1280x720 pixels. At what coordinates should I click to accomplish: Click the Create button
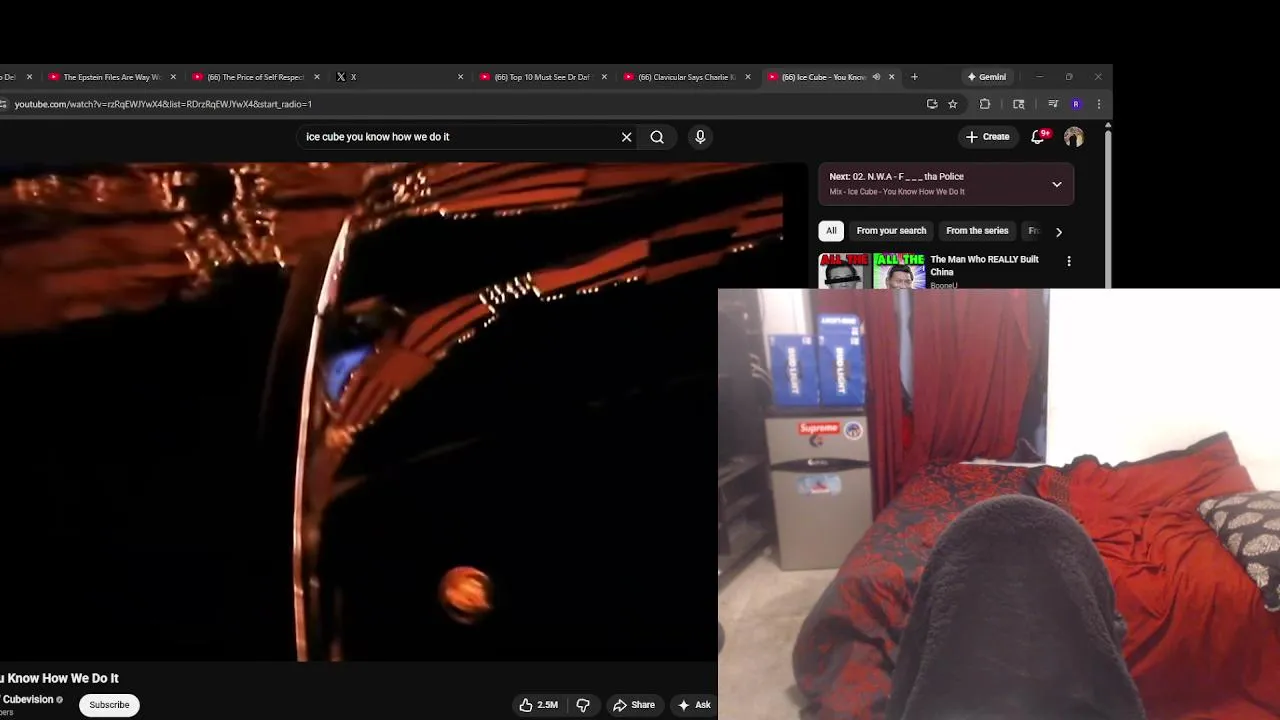[987, 137]
